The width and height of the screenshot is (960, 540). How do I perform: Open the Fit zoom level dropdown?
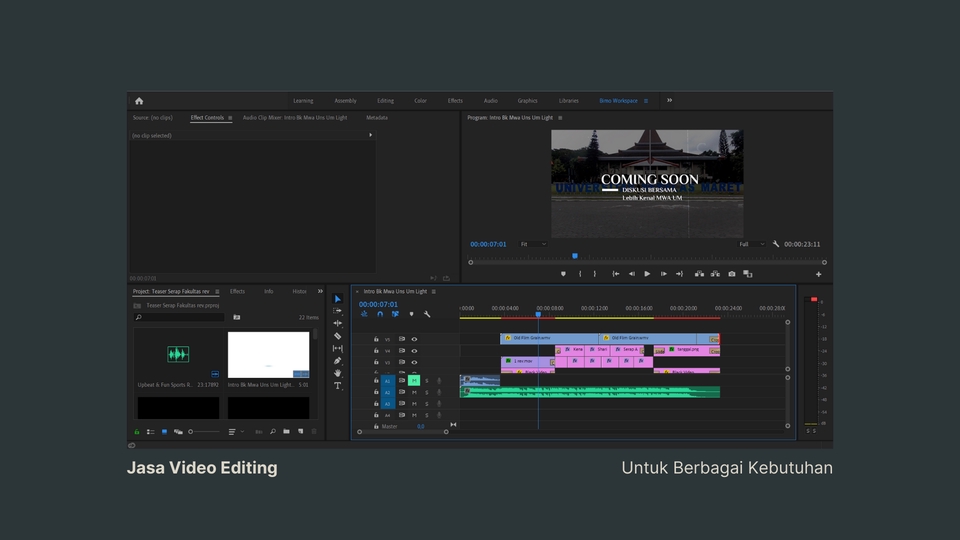click(x=533, y=244)
